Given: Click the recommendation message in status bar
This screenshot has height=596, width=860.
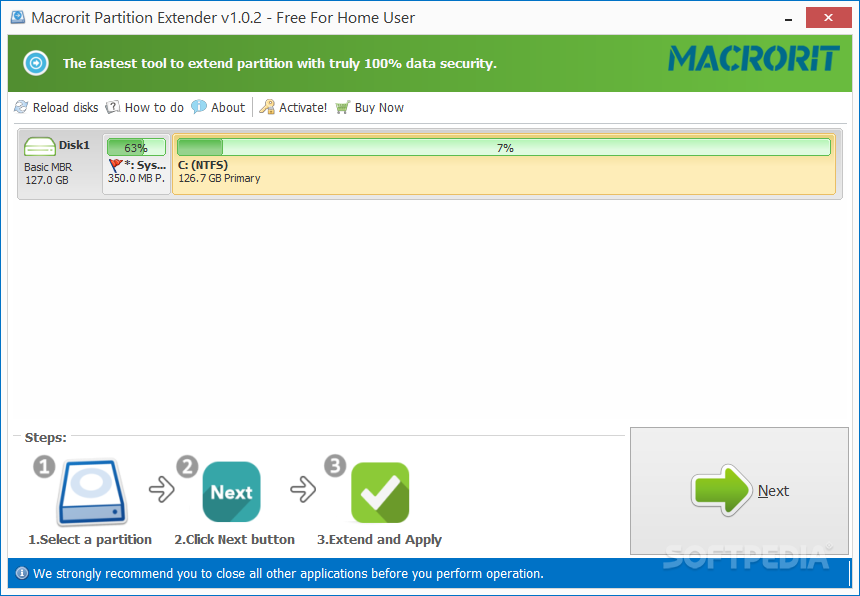Looking at the screenshot, I should pos(288,574).
